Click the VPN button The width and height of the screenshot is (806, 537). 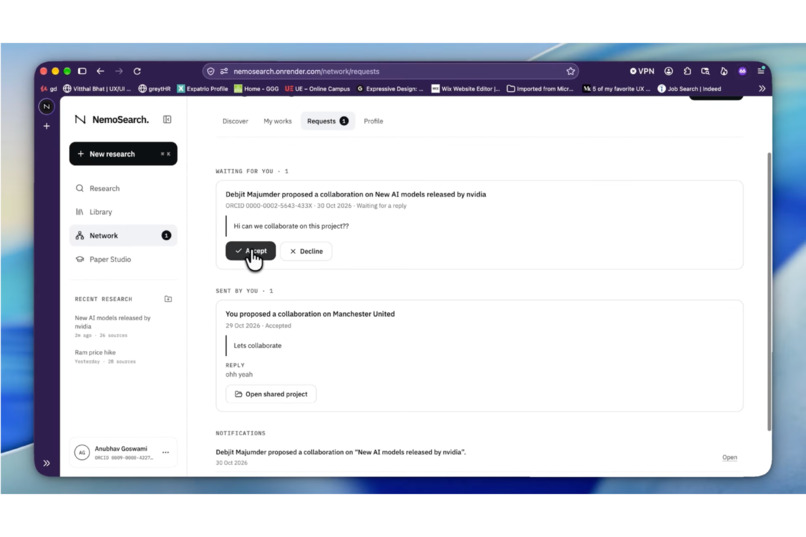(642, 71)
